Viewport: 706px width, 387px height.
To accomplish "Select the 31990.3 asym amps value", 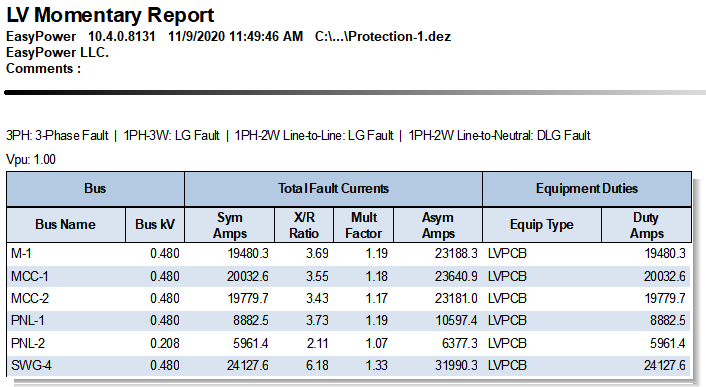I will 456,365.
